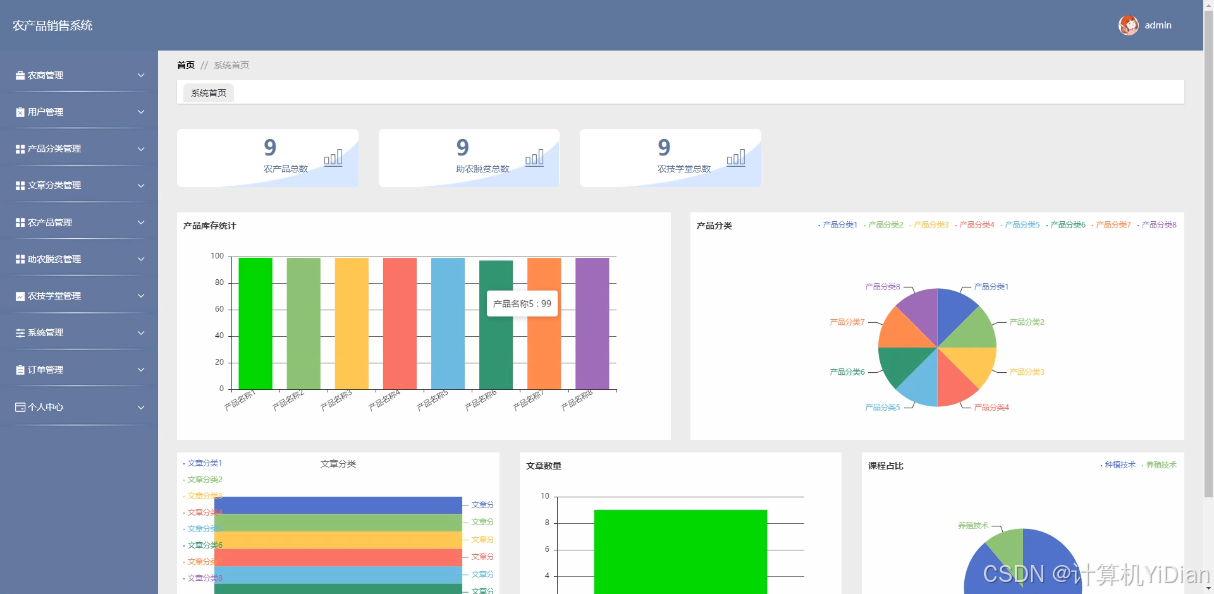Open the 订单管理 menu label
This screenshot has height=594, width=1214.
click(x=45, y=370)
